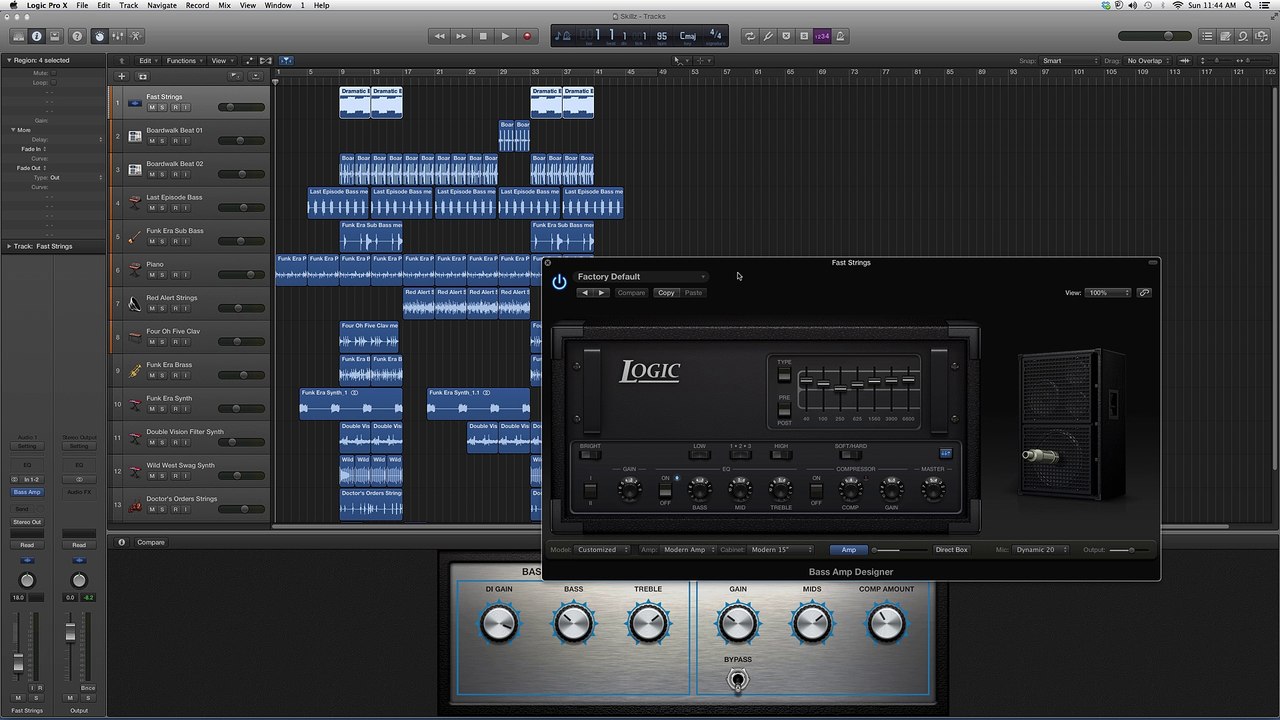Open the Window menu

tap(278, 6)
